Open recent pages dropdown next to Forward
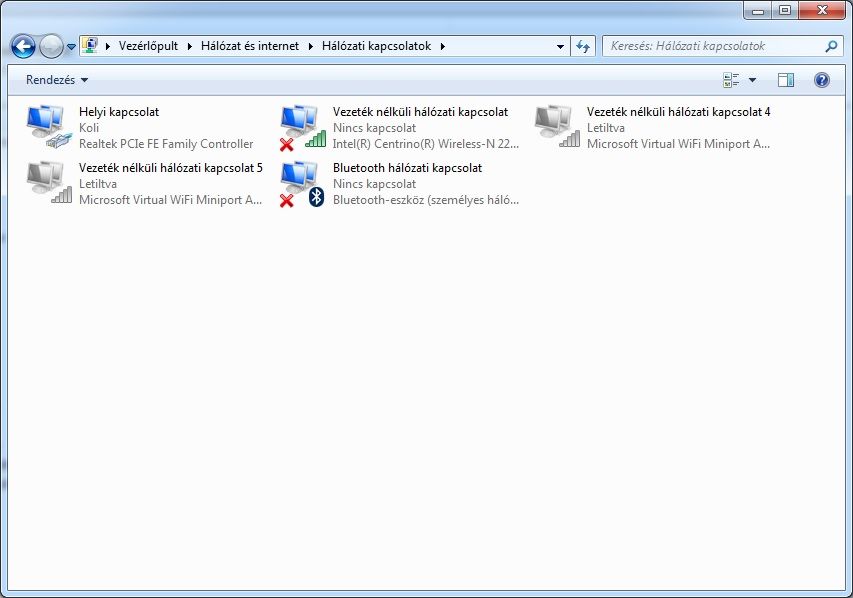 point(71,47)
